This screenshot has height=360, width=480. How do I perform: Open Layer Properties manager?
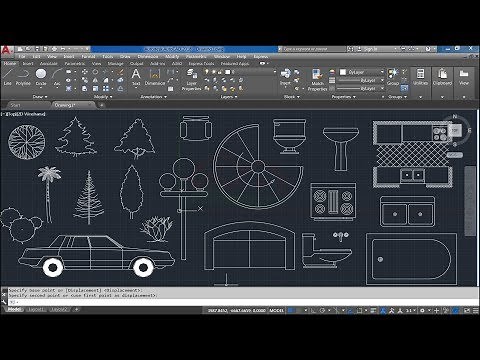click(191, 79)
